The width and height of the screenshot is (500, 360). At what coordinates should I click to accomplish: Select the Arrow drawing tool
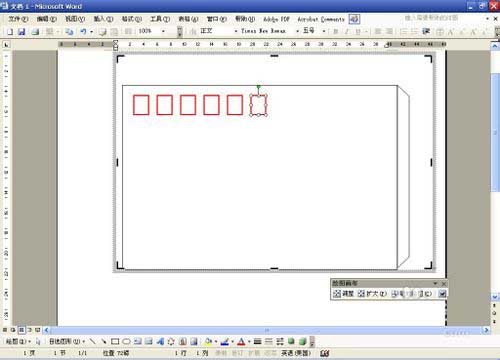pyautogui.click(x=104, y=341)
